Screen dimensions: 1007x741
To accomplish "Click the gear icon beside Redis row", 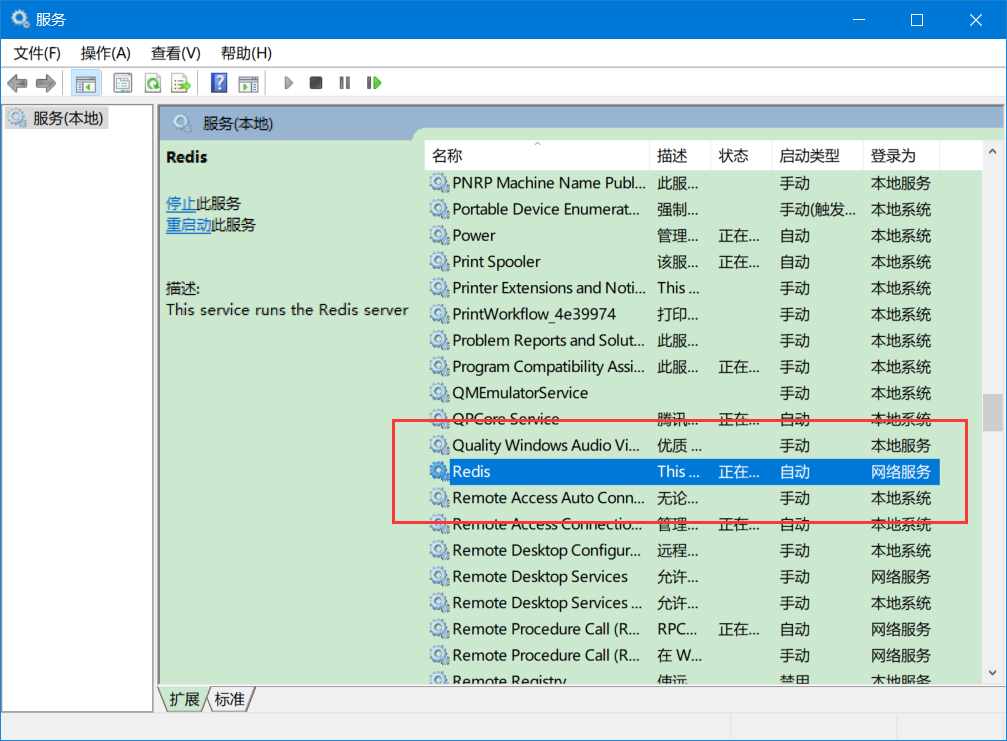I will point(439,471).
